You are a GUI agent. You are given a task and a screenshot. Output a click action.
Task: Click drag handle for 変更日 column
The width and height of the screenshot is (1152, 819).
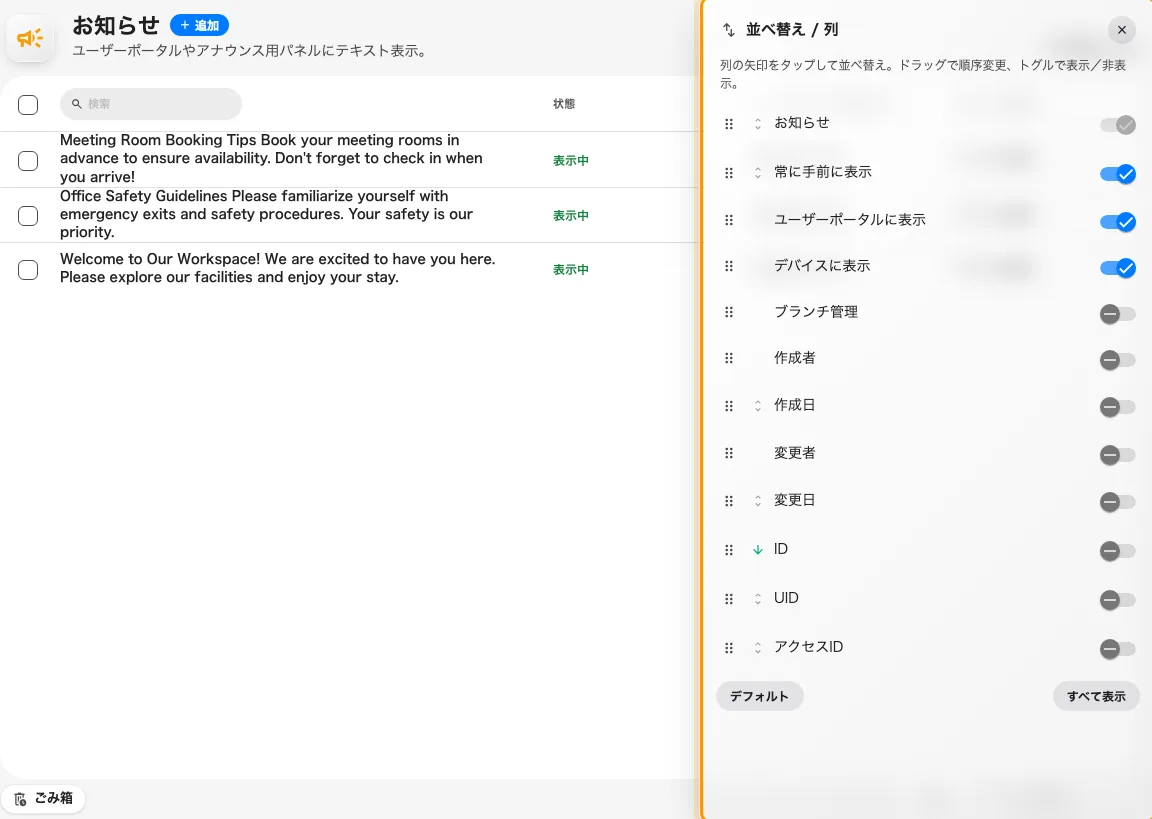729,501
